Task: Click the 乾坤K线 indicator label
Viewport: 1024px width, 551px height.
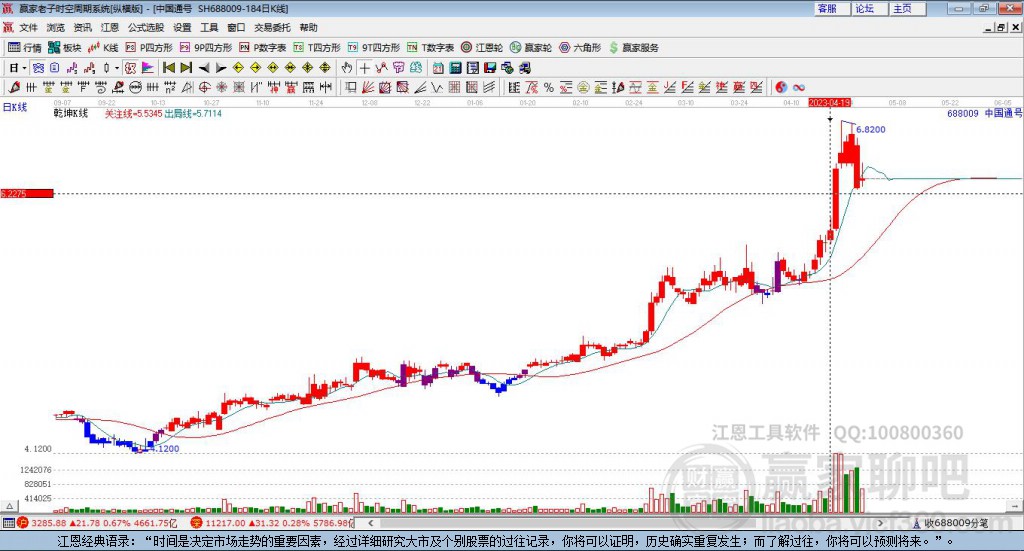Action: pos(71,114)
